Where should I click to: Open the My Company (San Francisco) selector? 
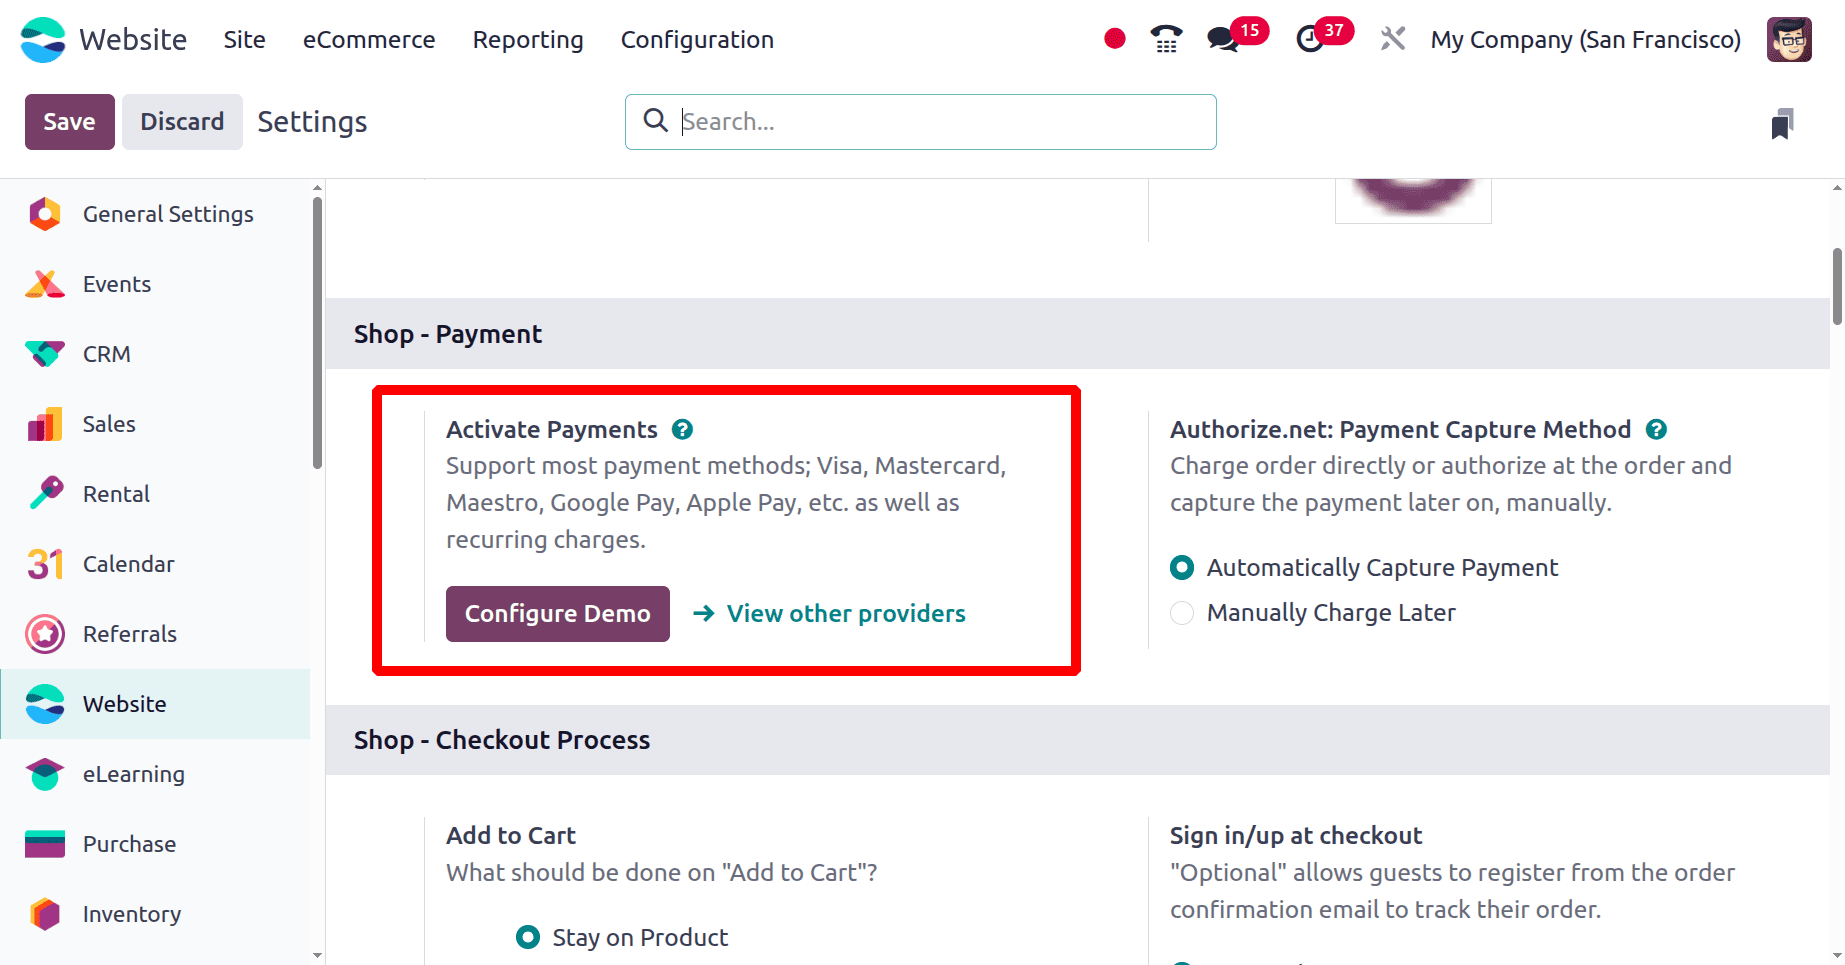(1585, 39)
